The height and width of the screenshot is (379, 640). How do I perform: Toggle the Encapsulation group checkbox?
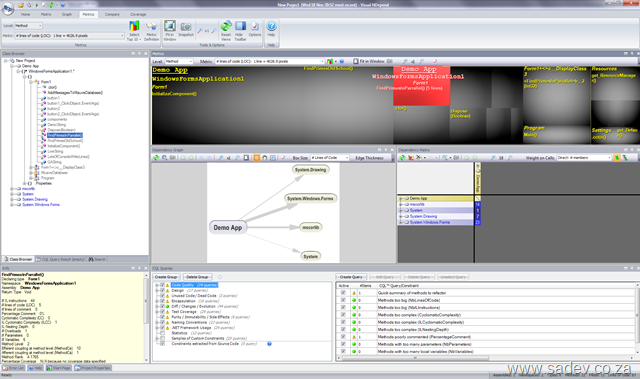click(x=162, y=301)
